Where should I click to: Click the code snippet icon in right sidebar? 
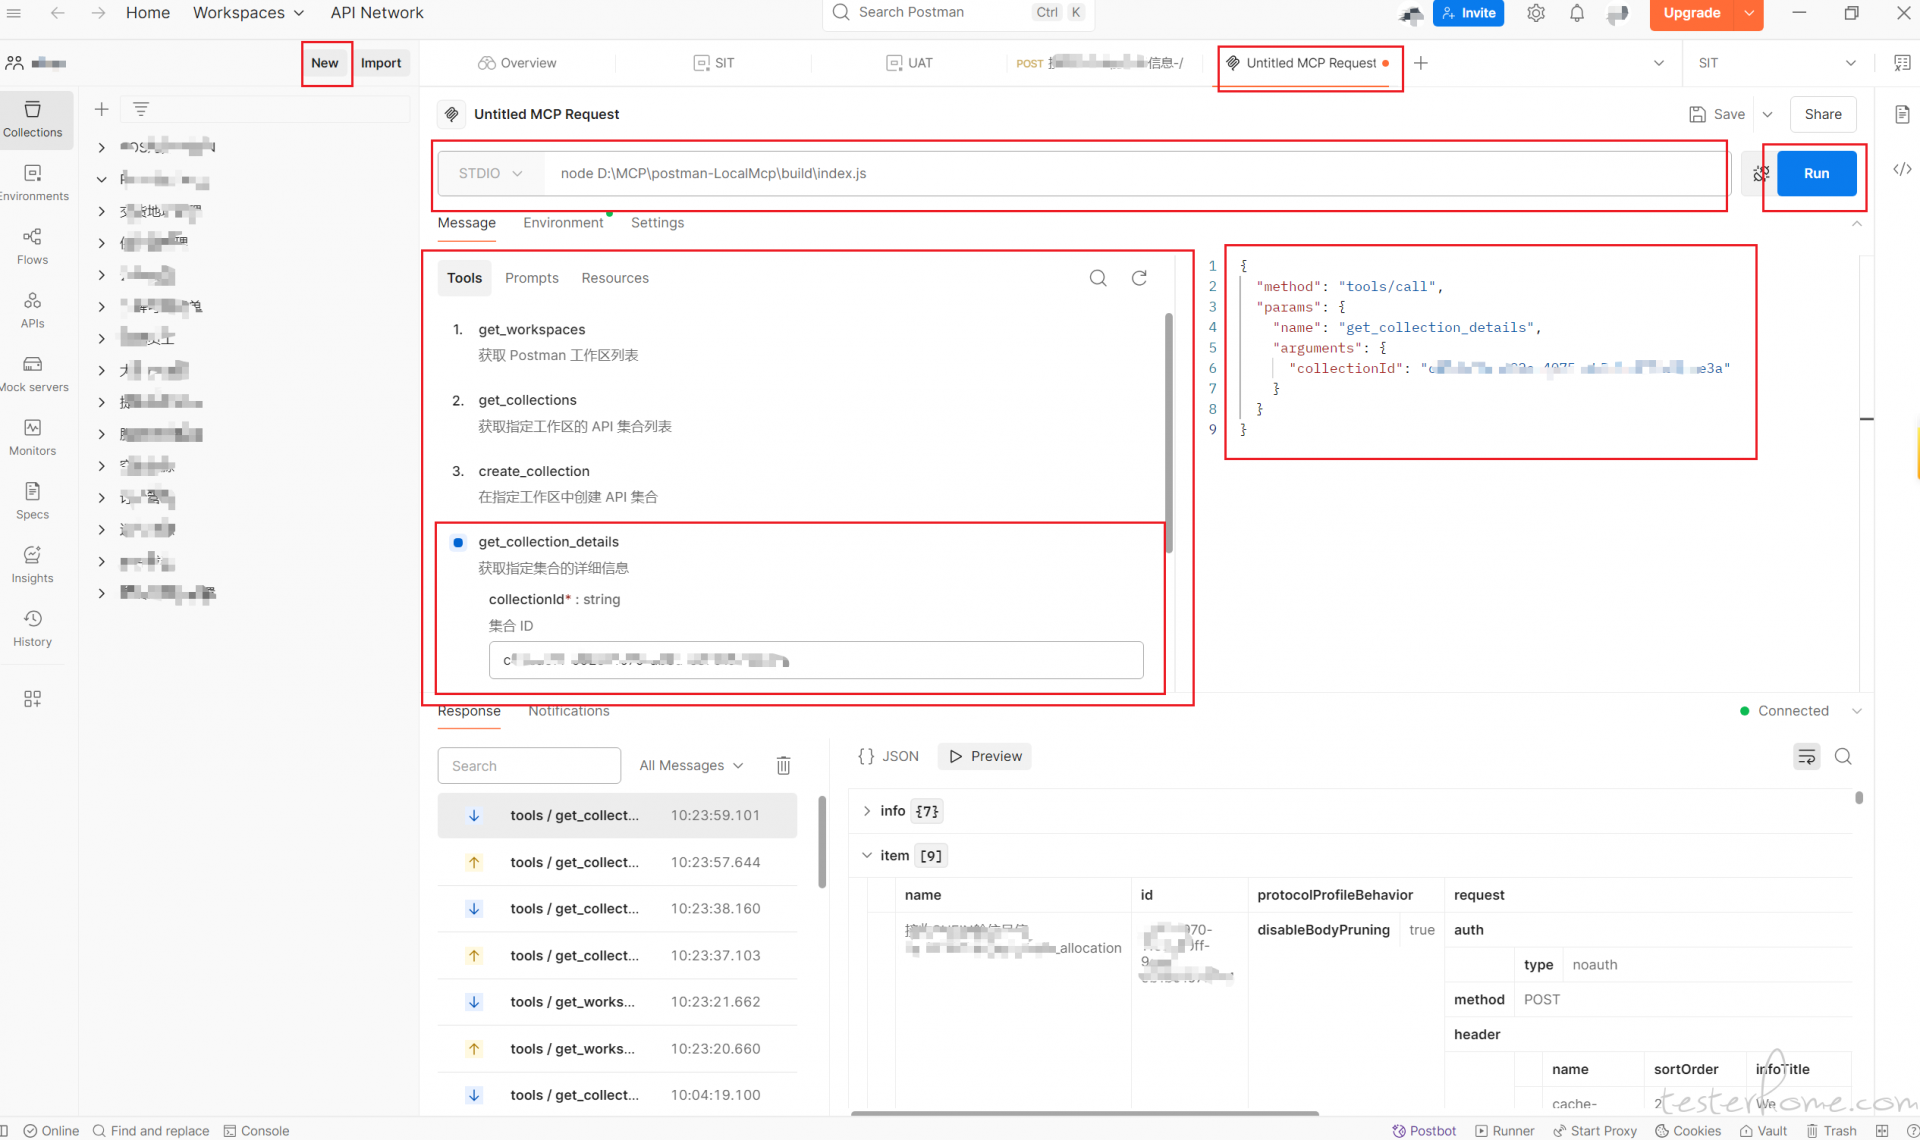coord(1902,169)
